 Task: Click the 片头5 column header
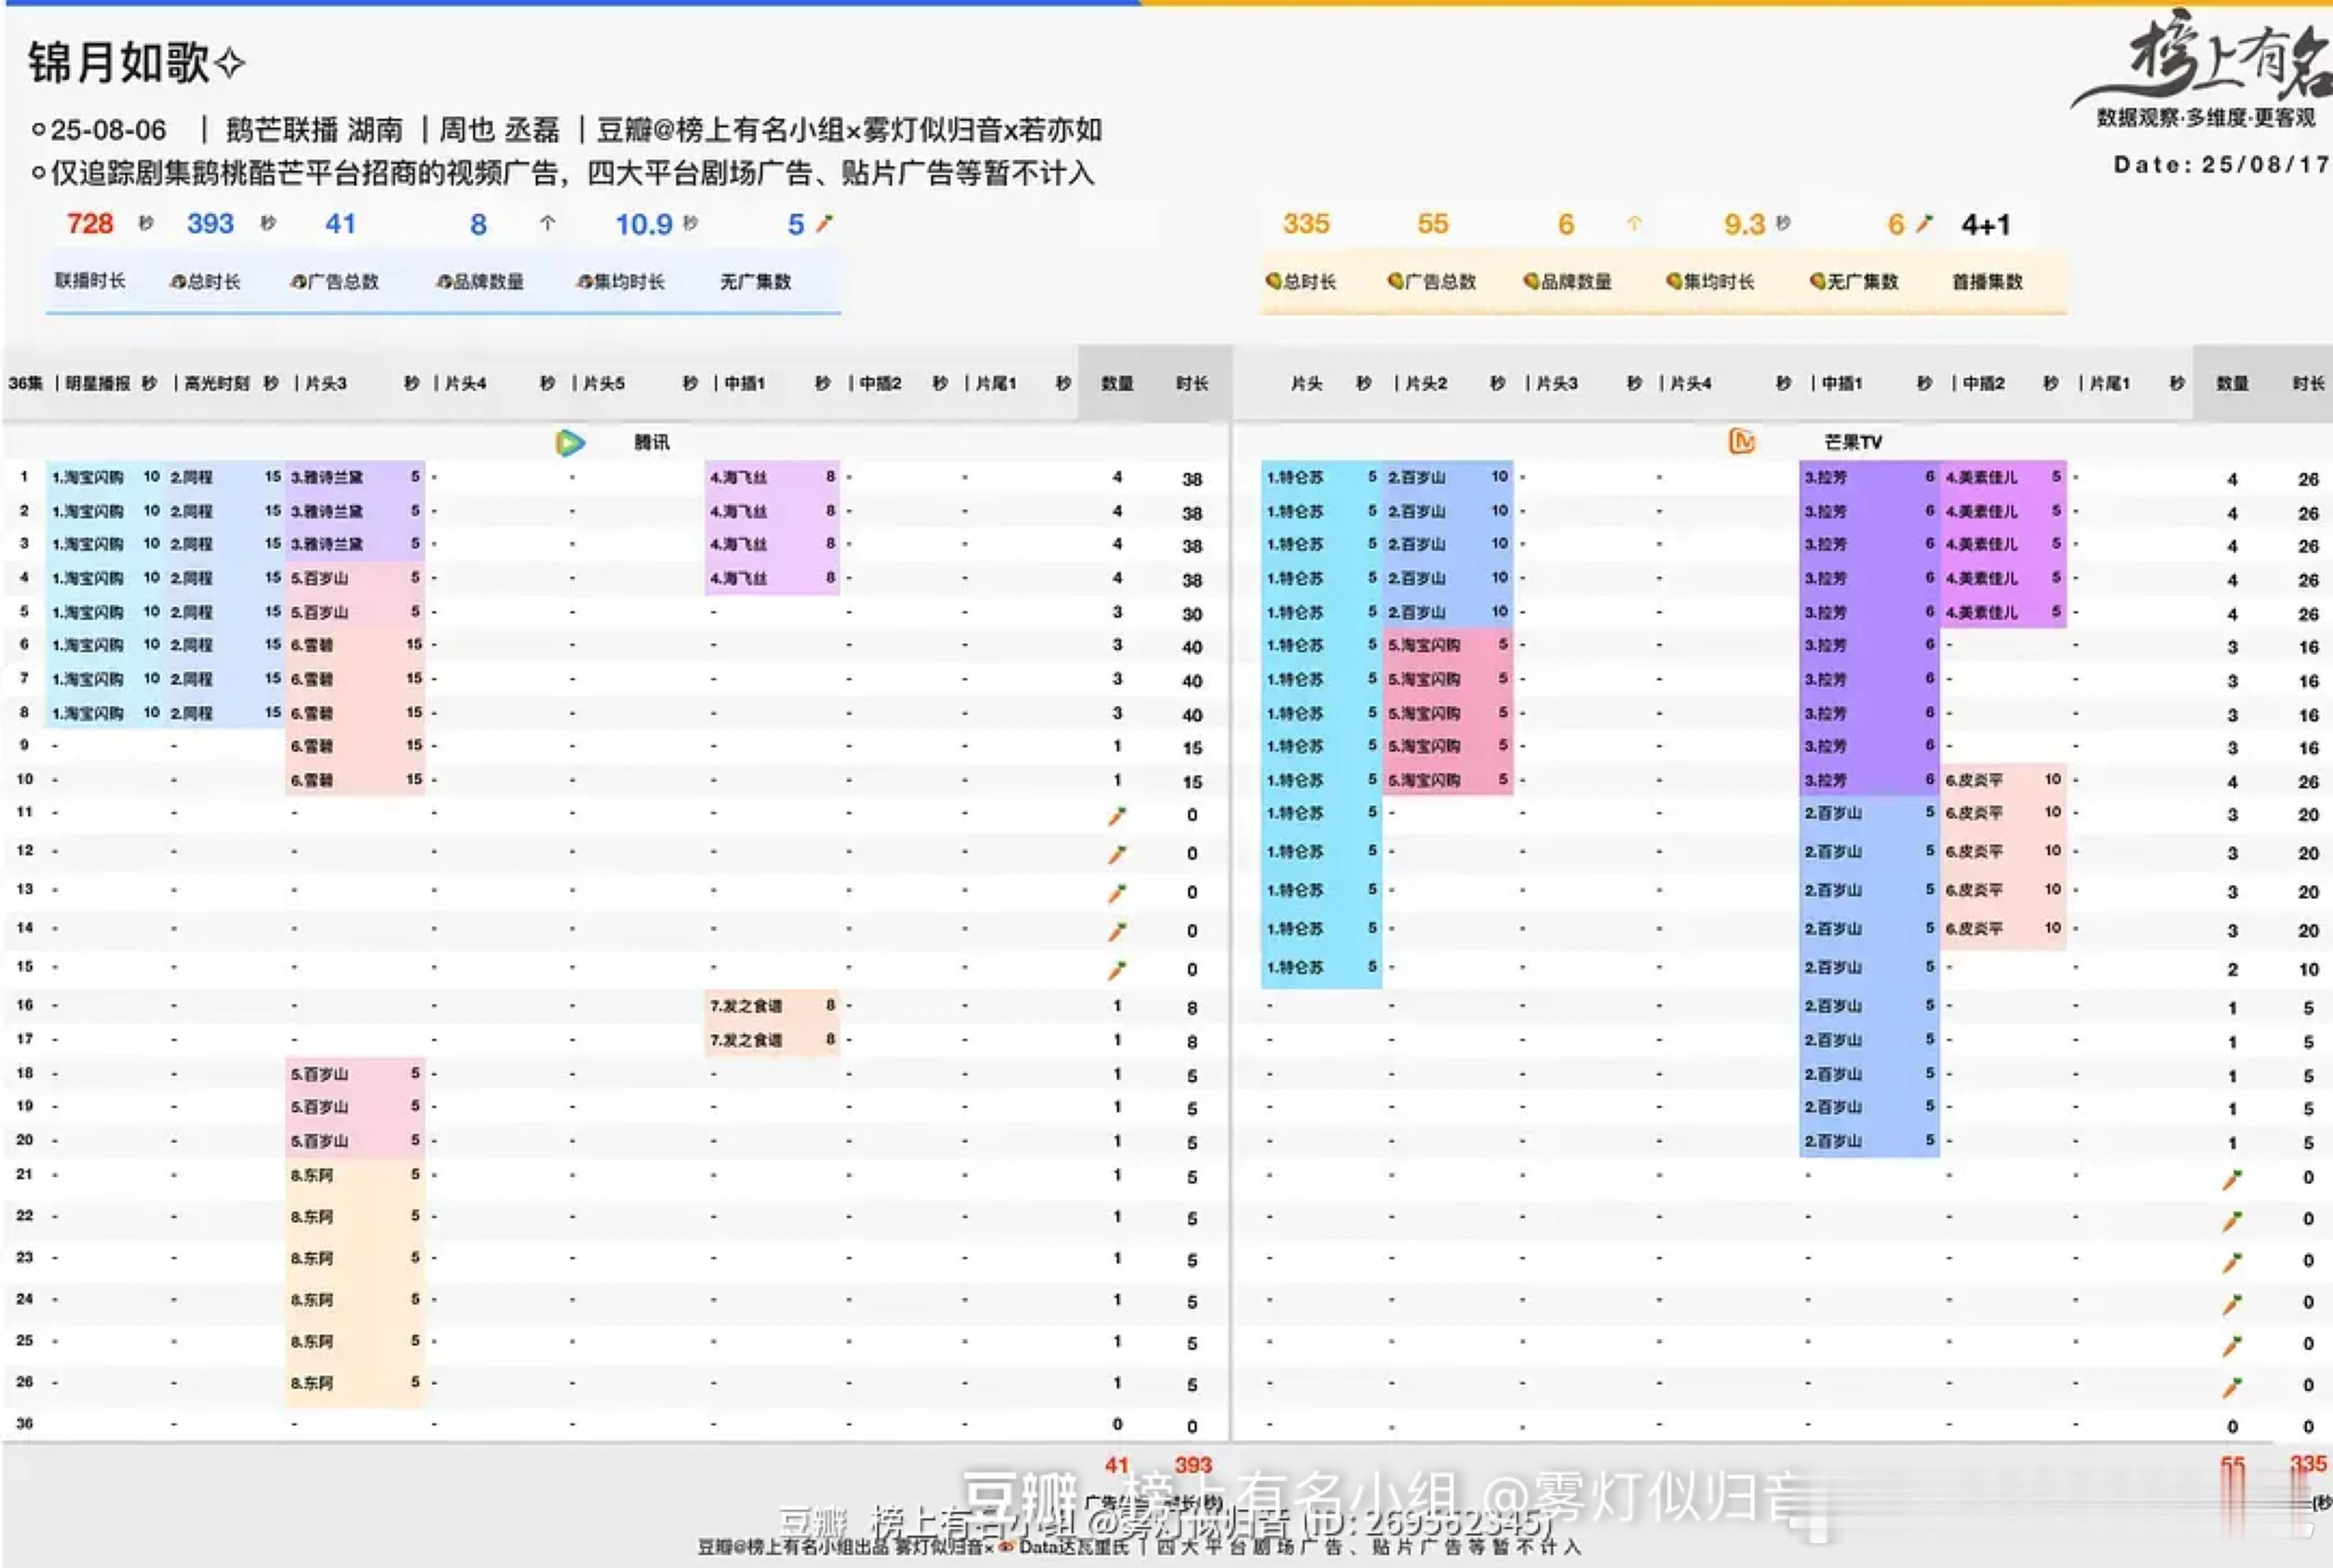point(604,383)
